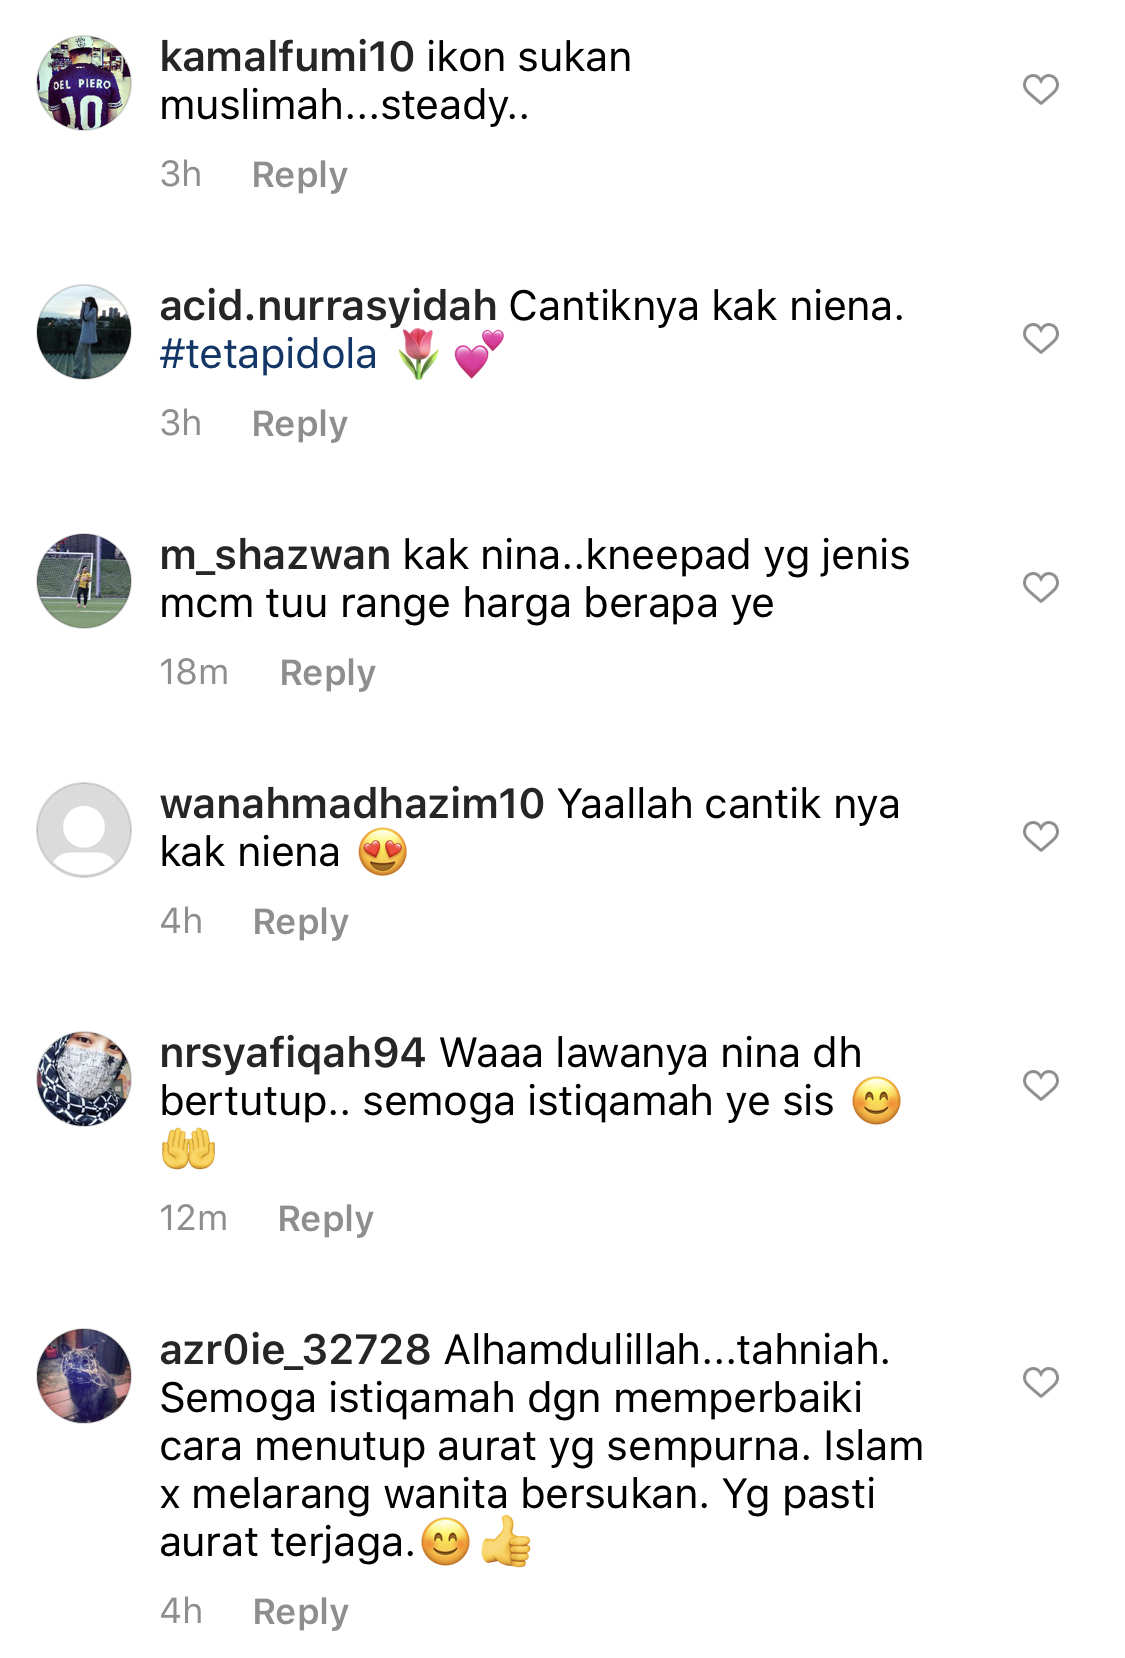Like kamalfumi10's comment with the heart
Screen dimensions: 1125x1658
(1040, 89)
